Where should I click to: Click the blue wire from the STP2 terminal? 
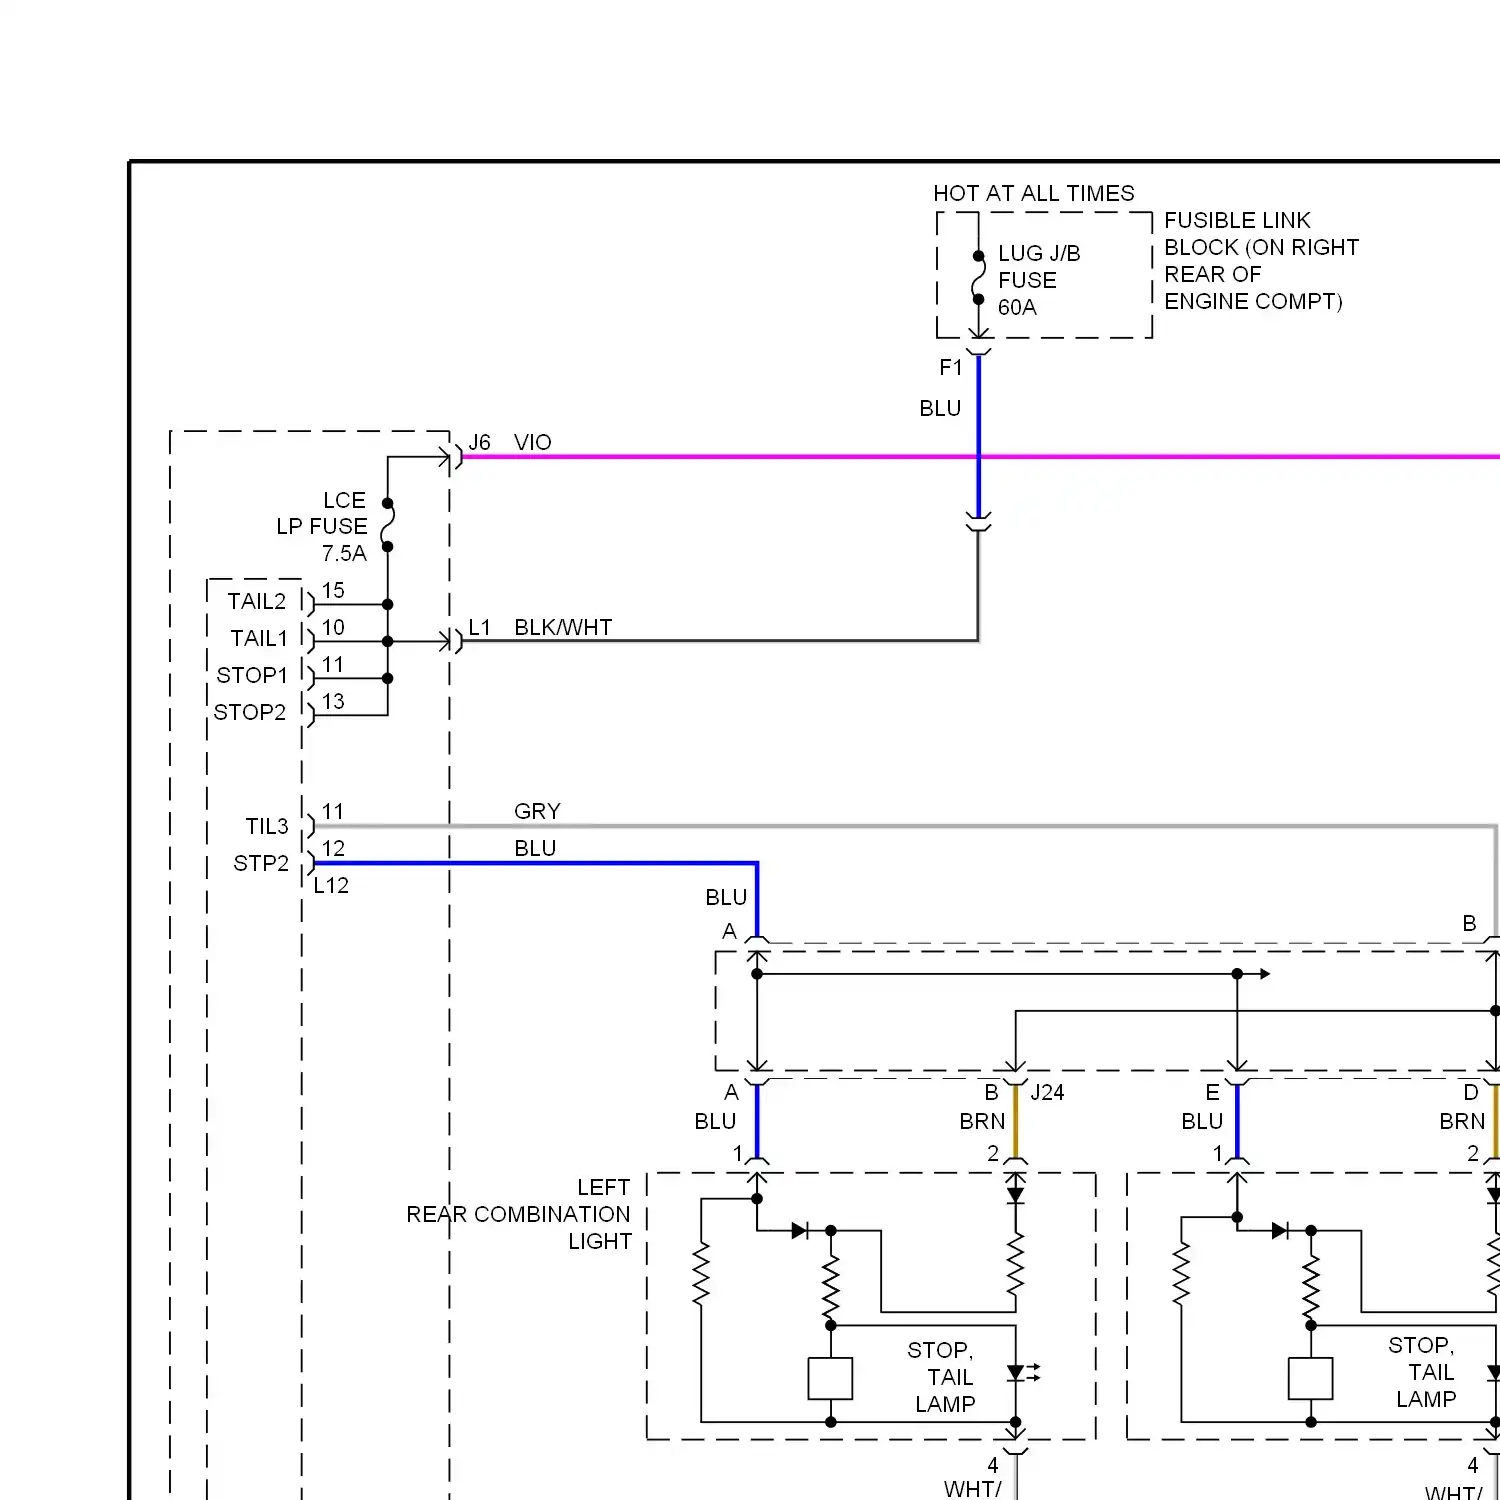pos(535,863)
